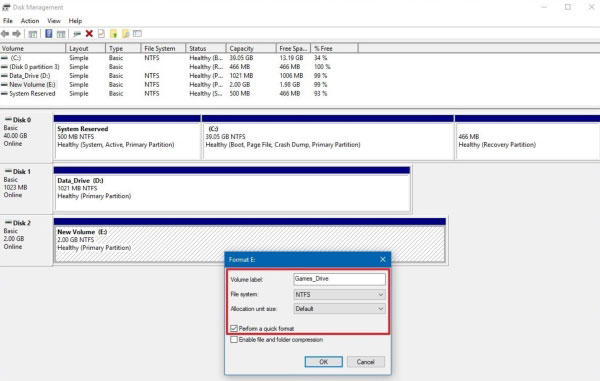Open the View menu
This screenshot has width=600, height=381.
(x=54, y=21)
